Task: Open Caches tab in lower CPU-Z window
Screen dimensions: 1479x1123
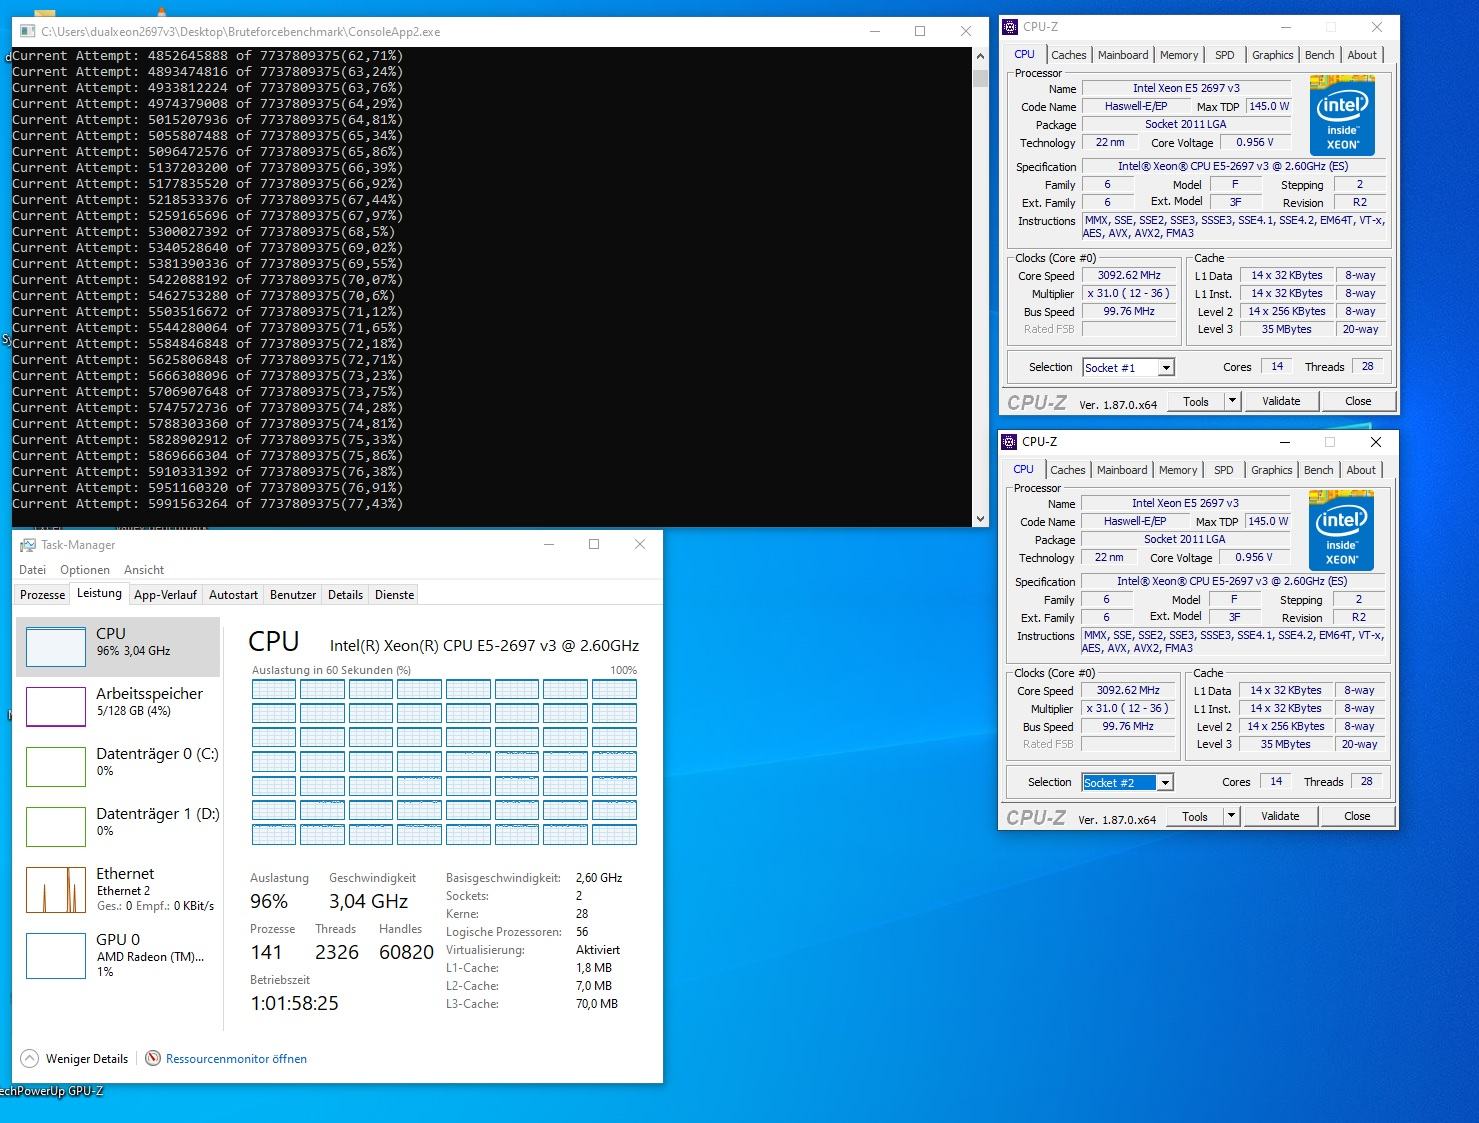Action: click(x=1067, y=470)
